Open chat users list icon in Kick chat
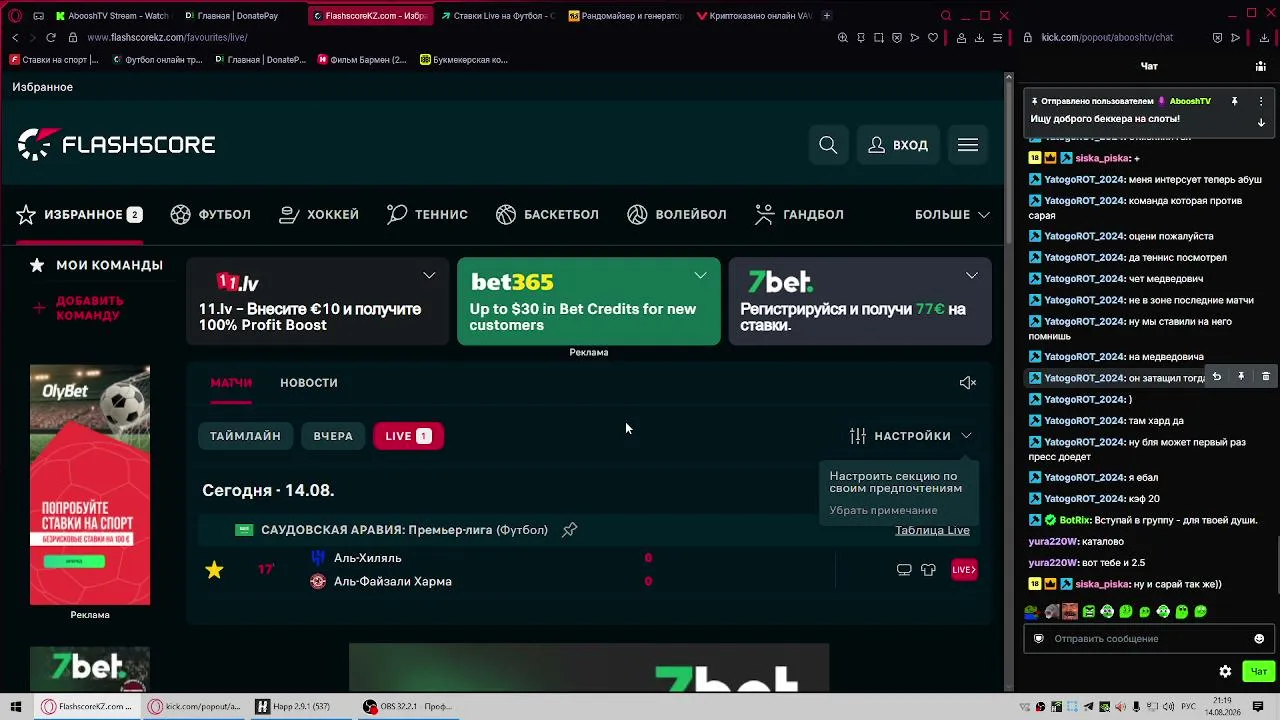The height and width of the screenshot is (720, 1280). pos(1260,66)
